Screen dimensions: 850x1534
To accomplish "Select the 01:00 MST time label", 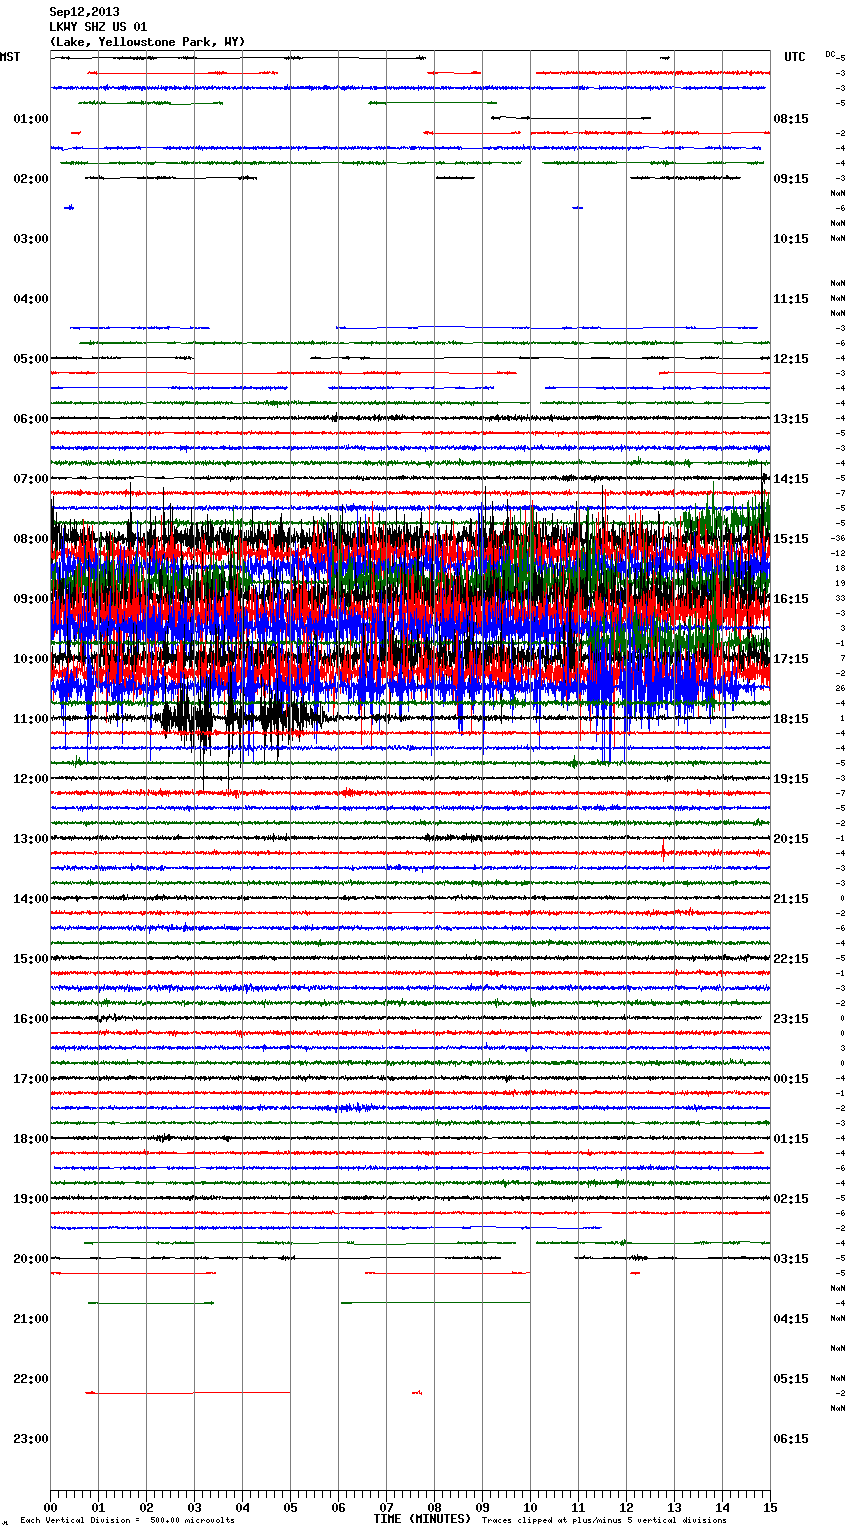I will 31,119.
